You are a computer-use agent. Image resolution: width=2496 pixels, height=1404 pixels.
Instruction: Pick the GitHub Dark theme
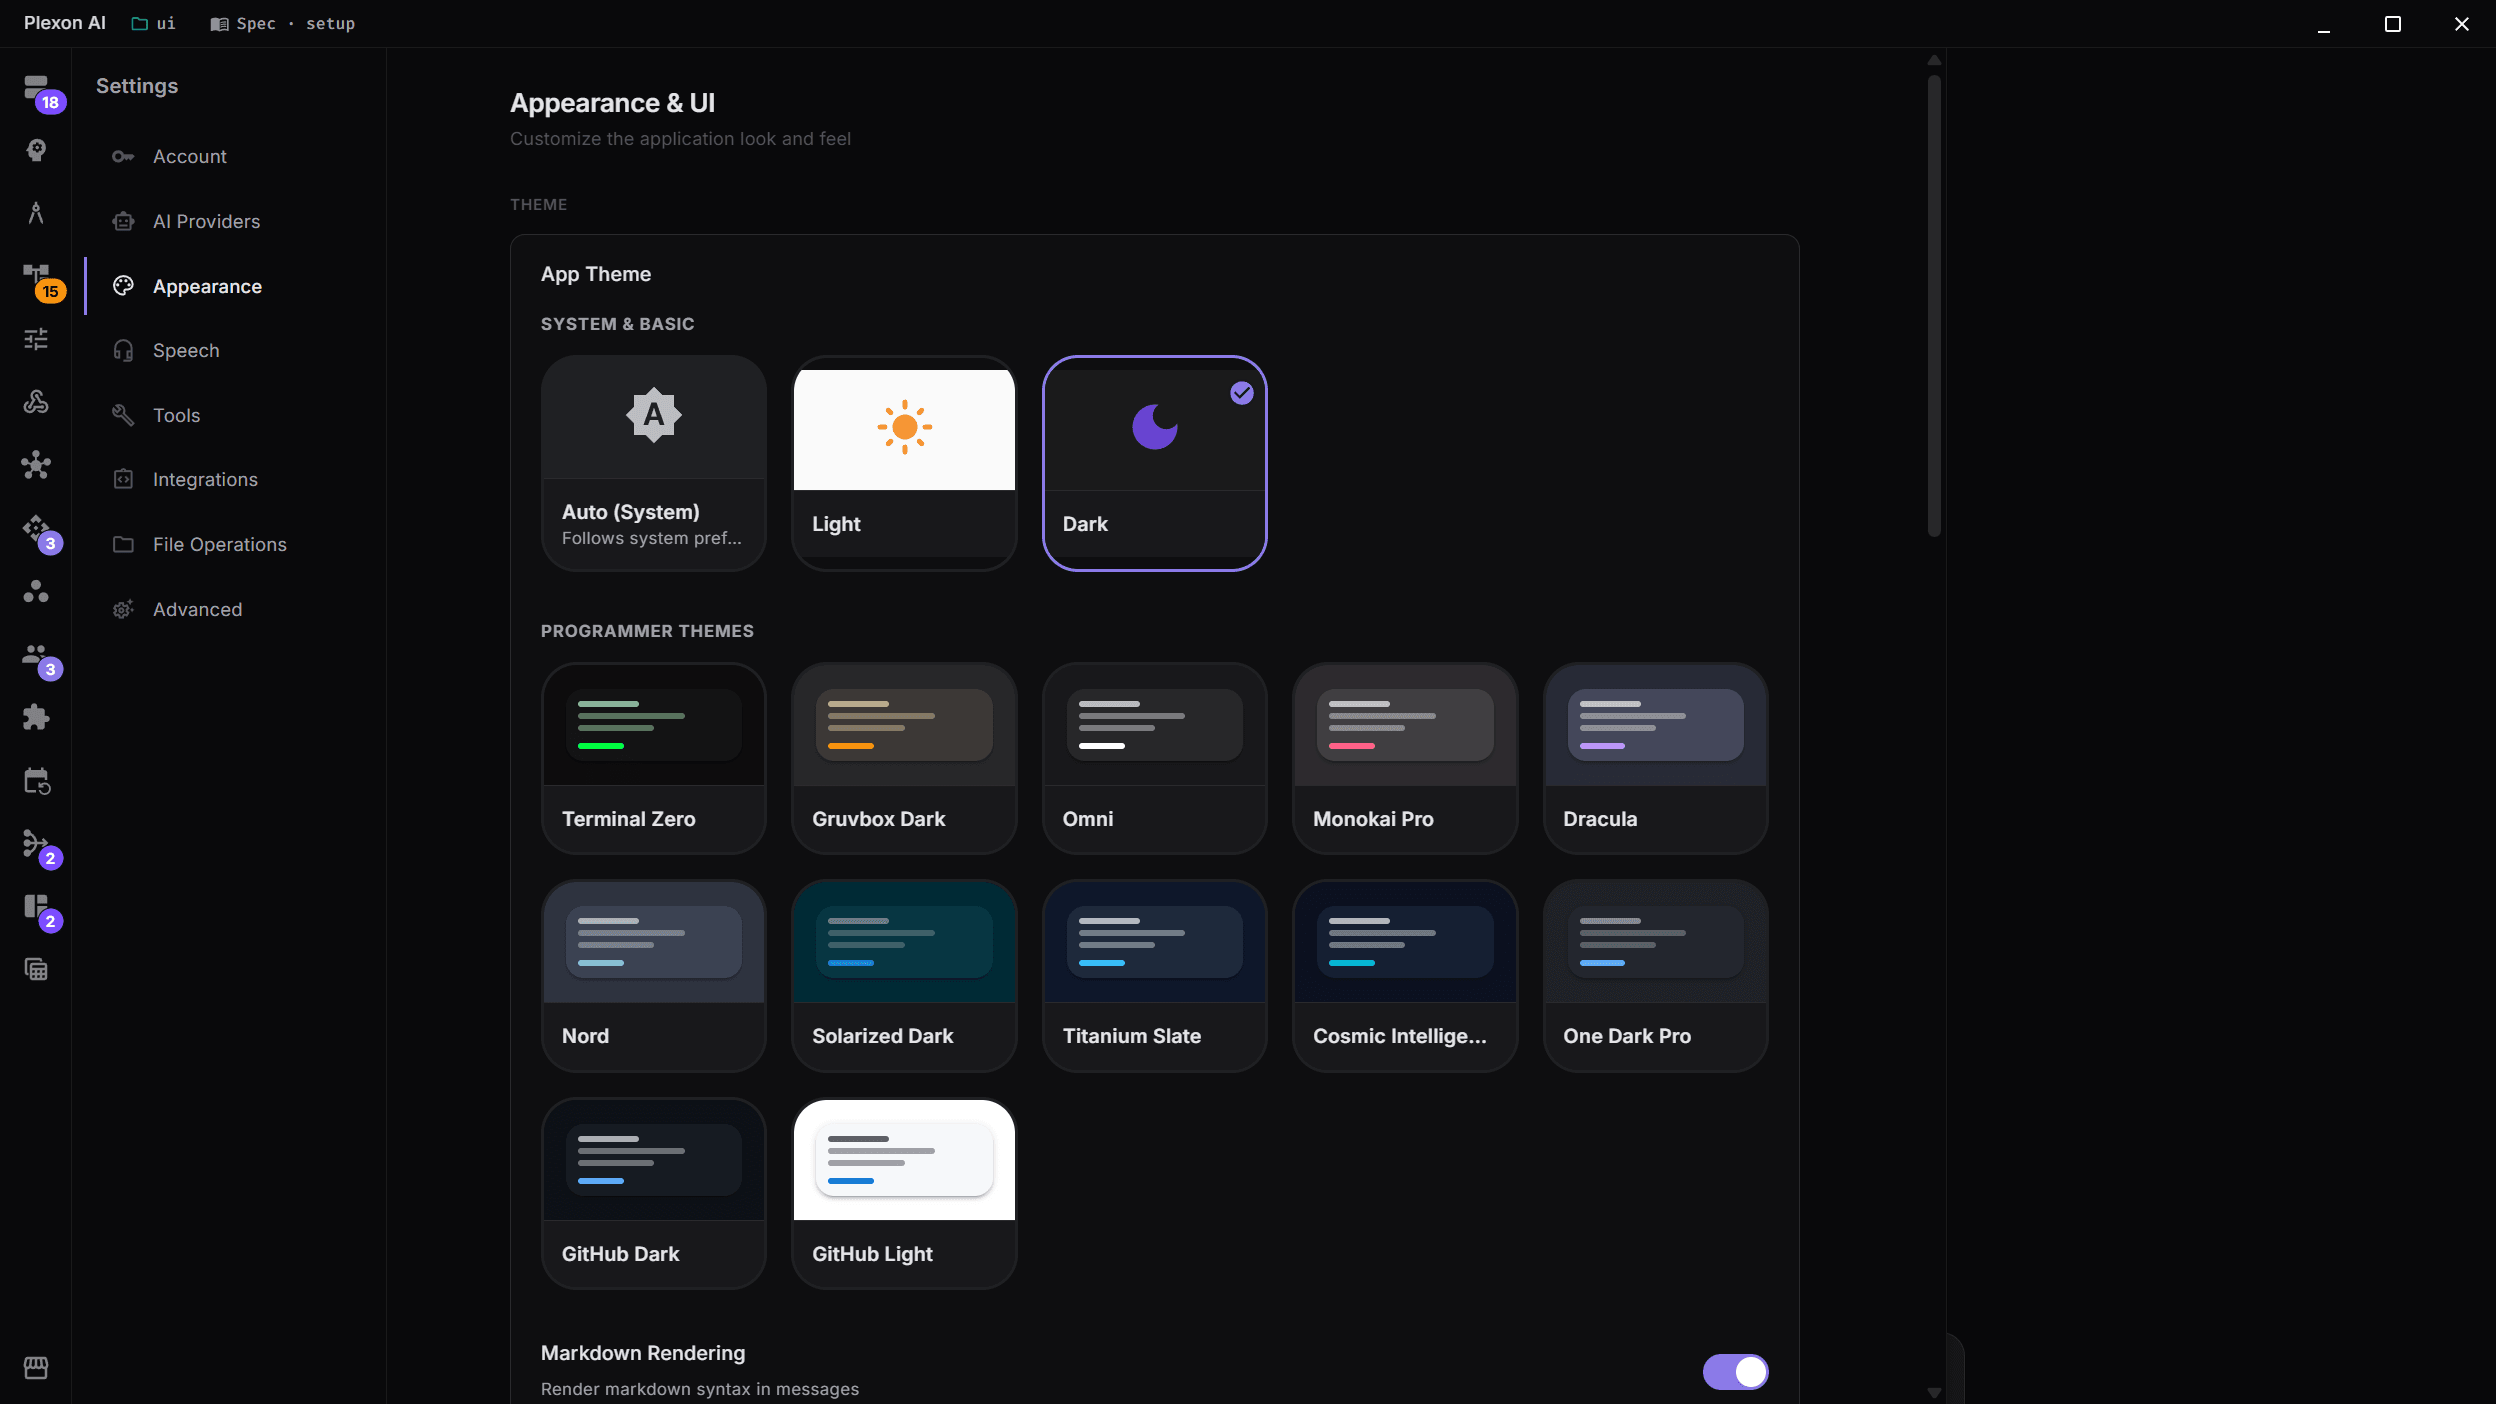coord(654,1193)
